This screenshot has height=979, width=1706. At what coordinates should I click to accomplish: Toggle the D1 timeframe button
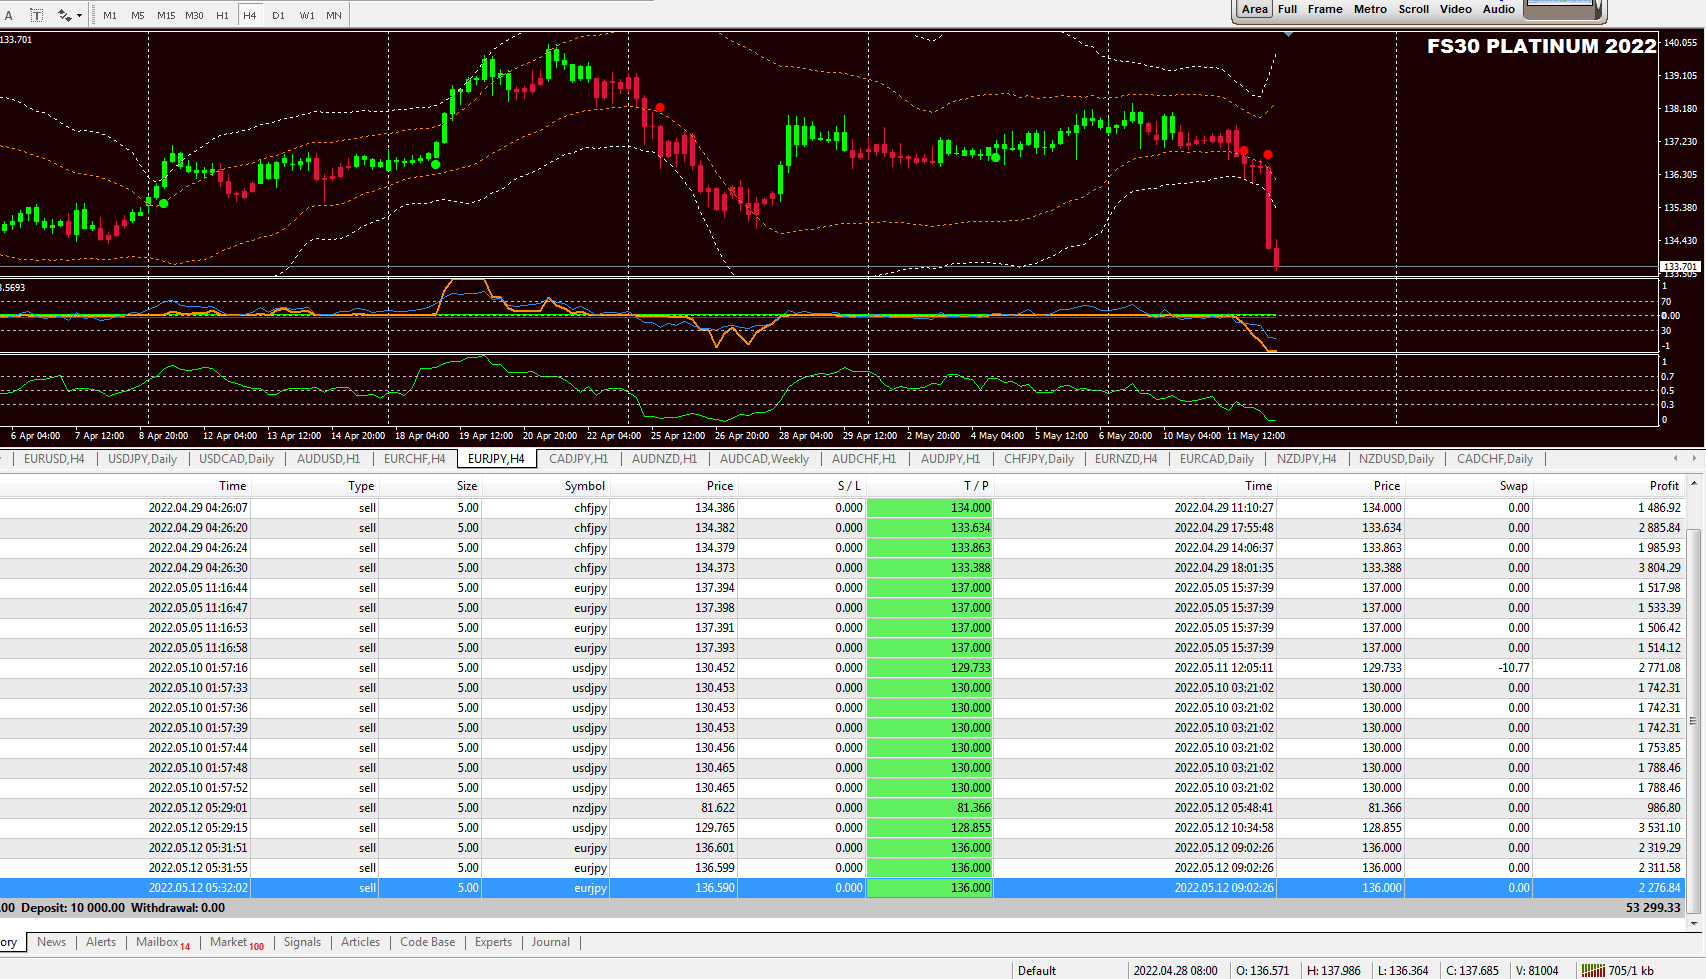pyautogui.click(x=278, y=15)
